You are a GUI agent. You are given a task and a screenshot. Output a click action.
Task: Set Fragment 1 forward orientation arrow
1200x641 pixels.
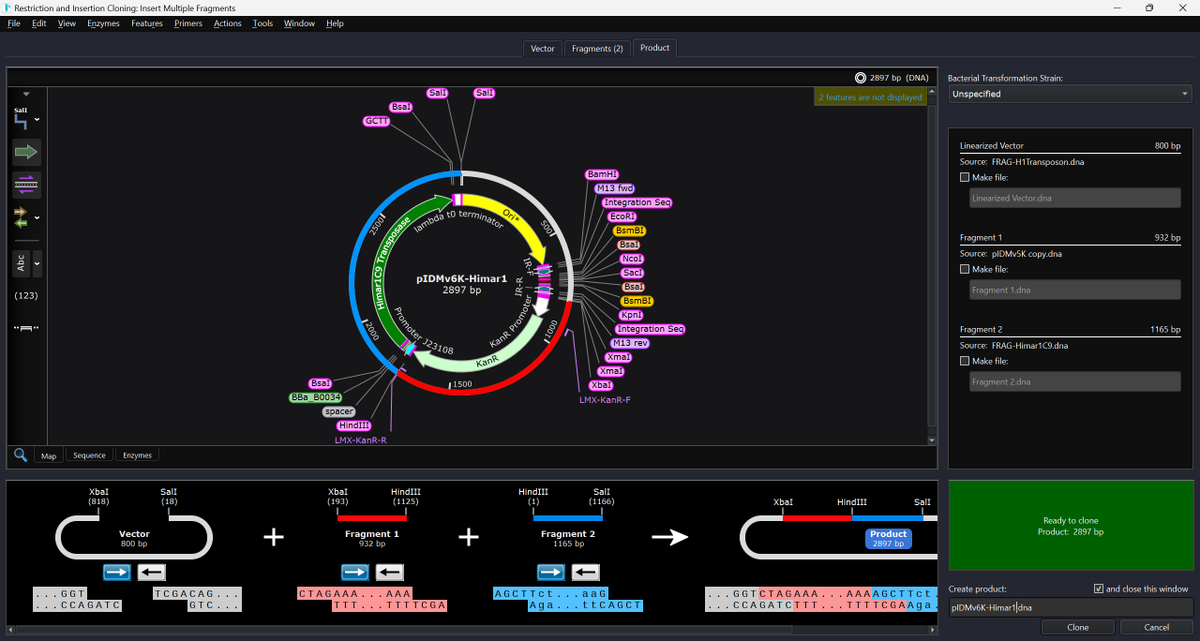pos(355,572)
